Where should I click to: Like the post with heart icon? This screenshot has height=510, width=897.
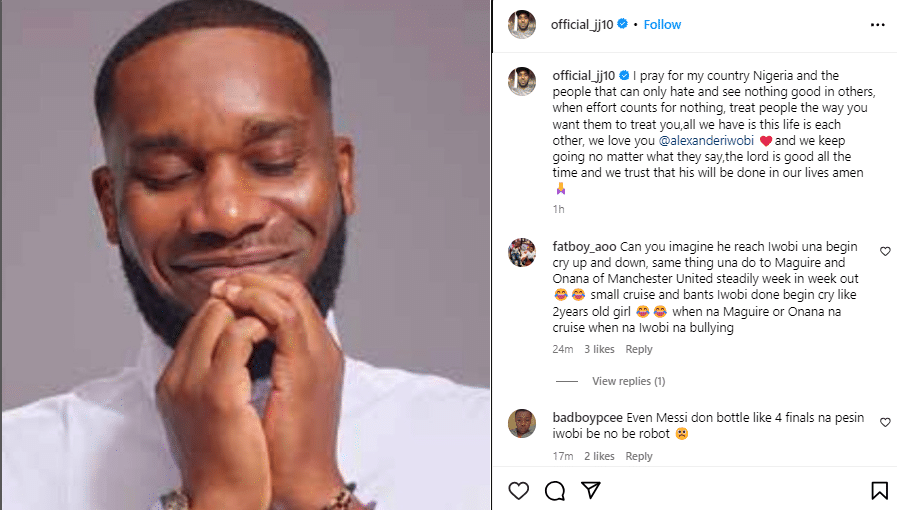(518, 491)
